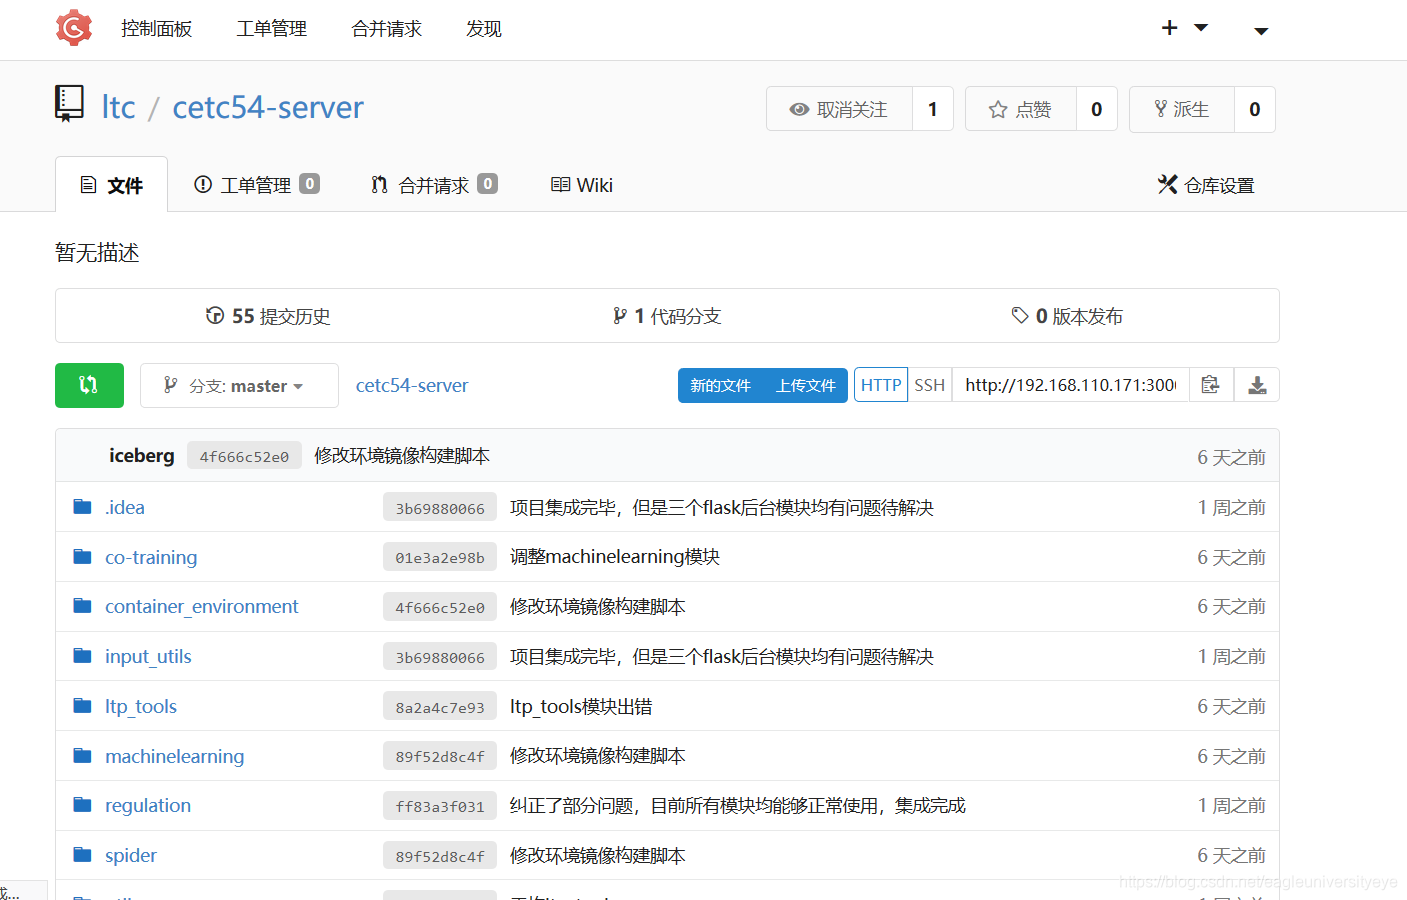1407x900 pixels.
Task: Click folder icon beside ltp_tools
Action: pos(83,706)
